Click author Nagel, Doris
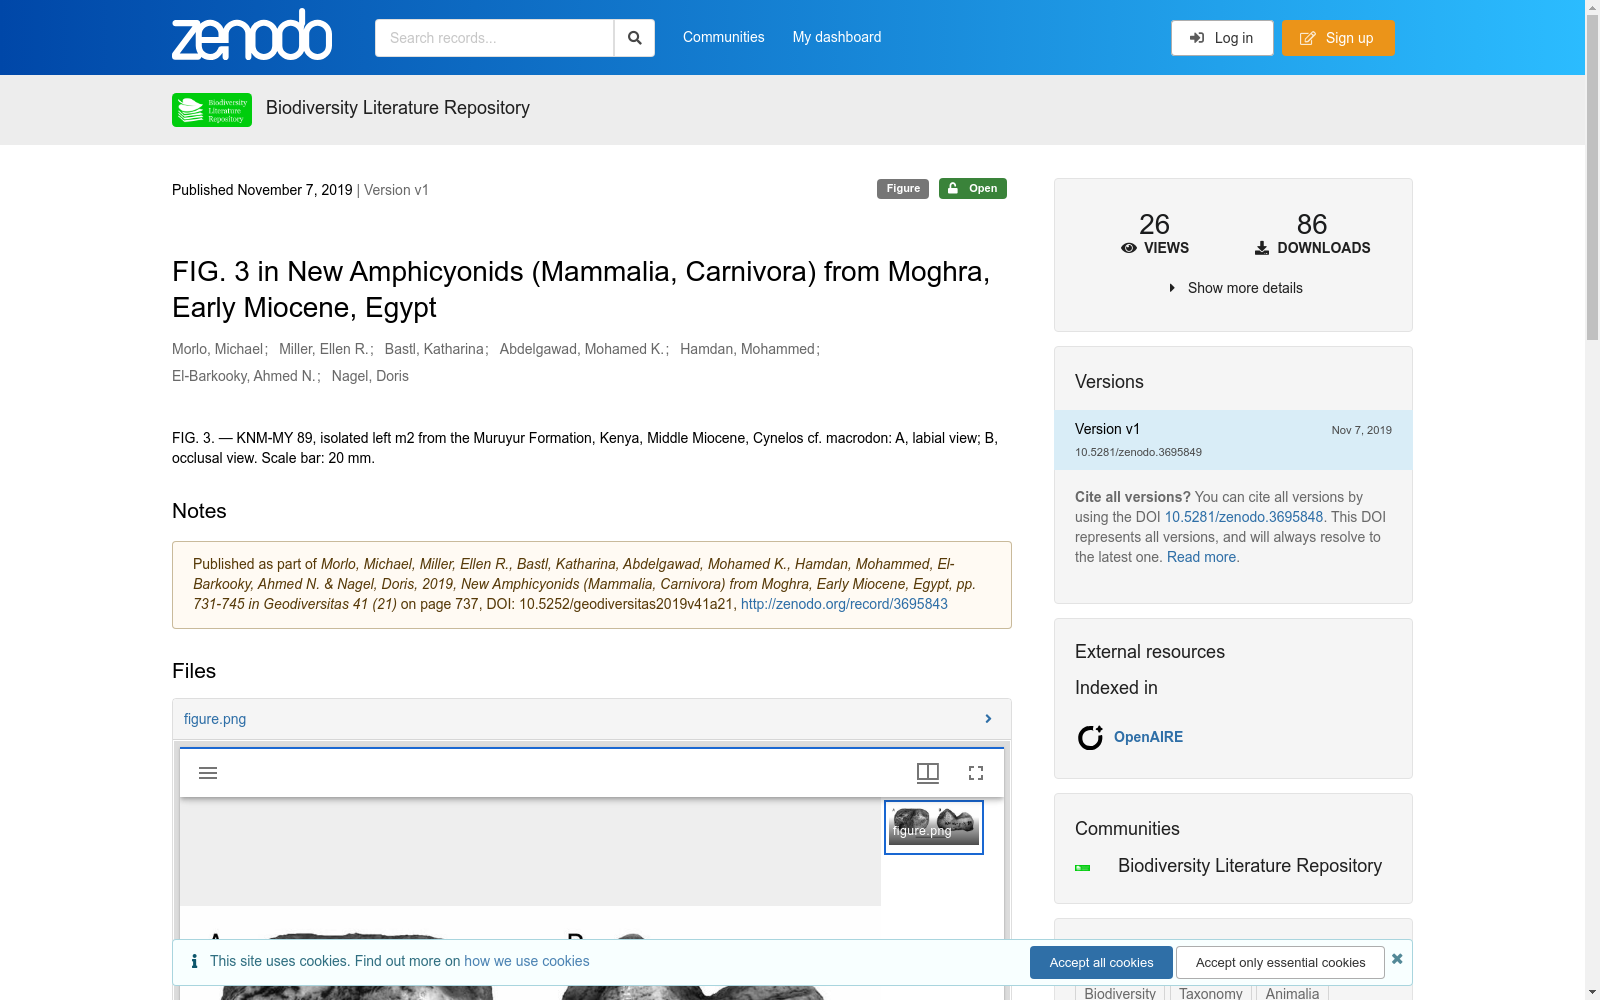Viewport: 1600px width, 1000px height. pyautogui.click(x=370, y=376)
